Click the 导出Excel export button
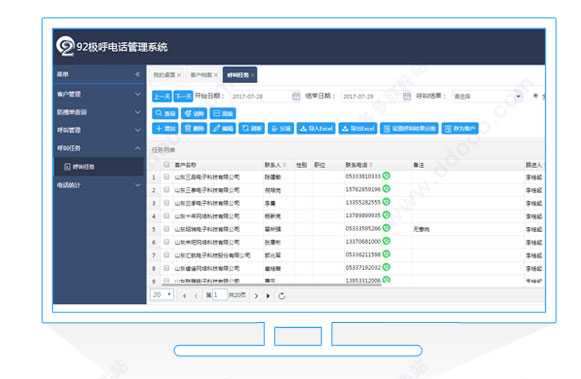The width and height of the screenshot is (581, 379). 358,129
